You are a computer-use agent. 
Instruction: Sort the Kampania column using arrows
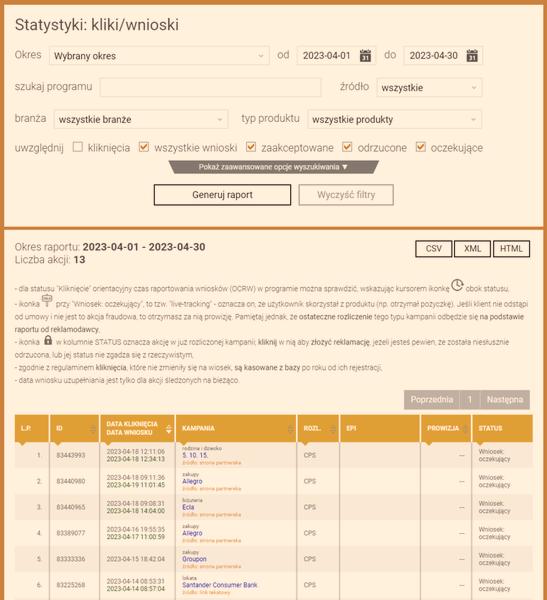tap(291, 429)
